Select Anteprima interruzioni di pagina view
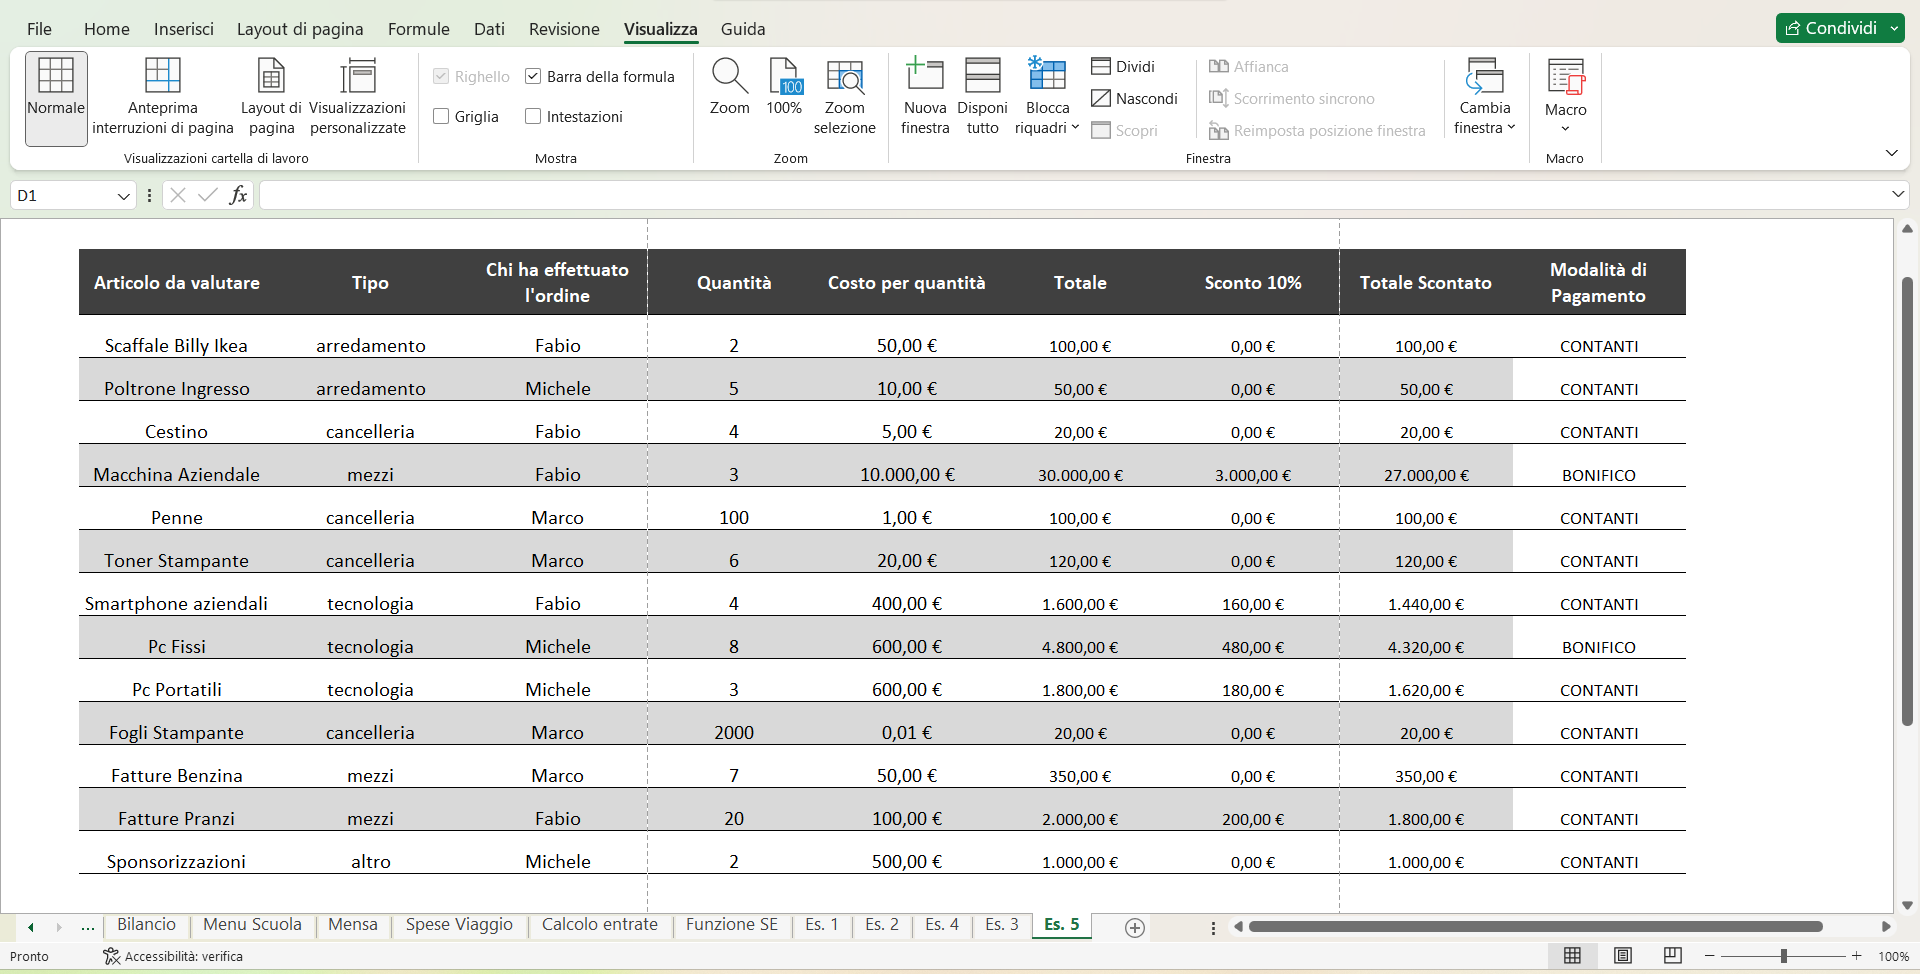 pos(162,77)
